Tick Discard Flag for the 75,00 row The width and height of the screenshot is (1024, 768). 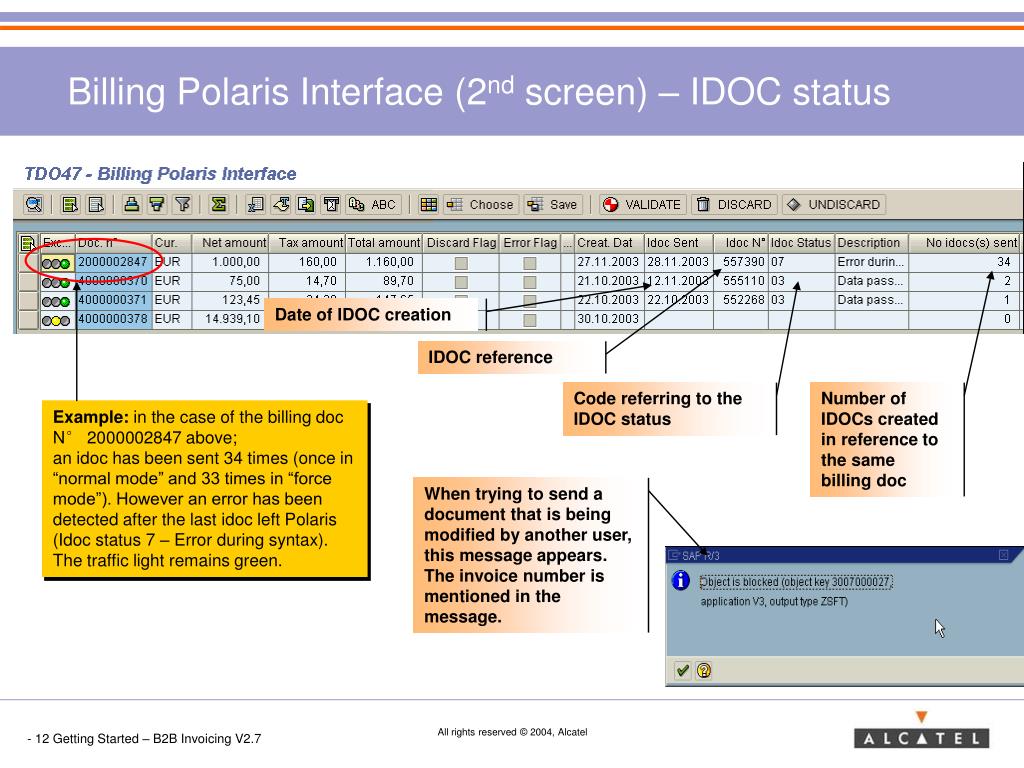point(461,281)
